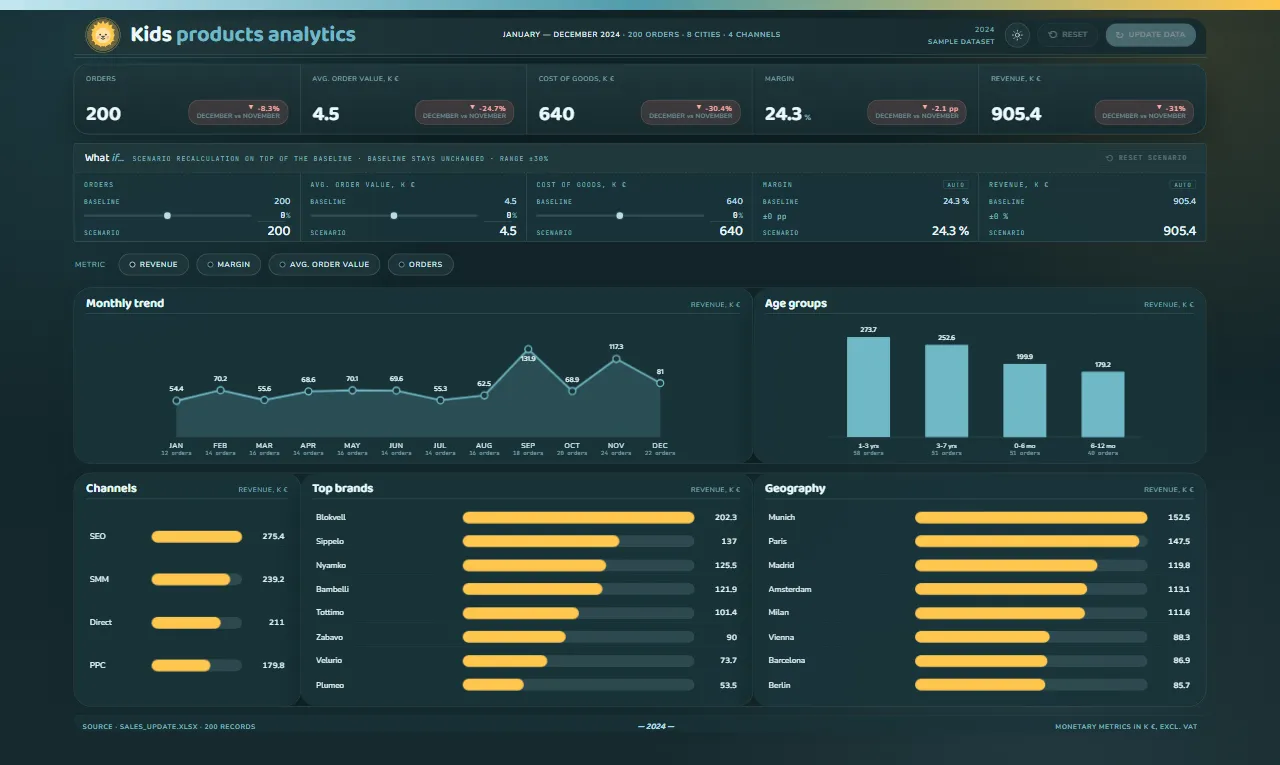Click the Bambelli brand name
This screenshot has width=1280, height=765.
332,589
